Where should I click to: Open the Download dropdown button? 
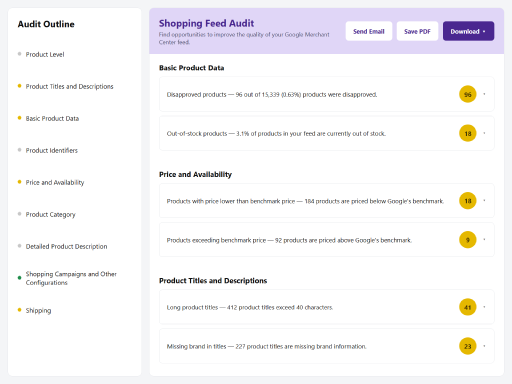(468, 31)
